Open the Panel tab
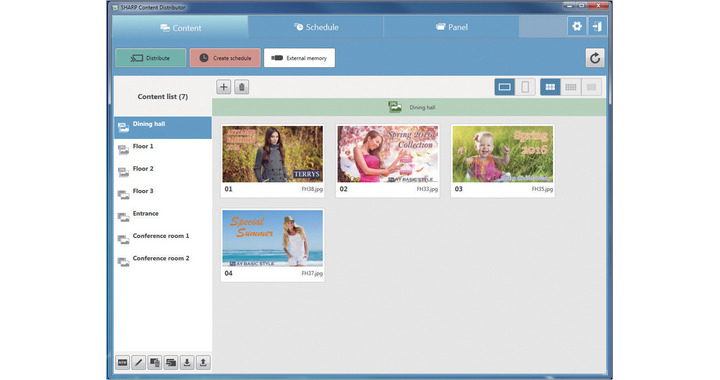Screen dimensions: 720x380 click(451, 27)
